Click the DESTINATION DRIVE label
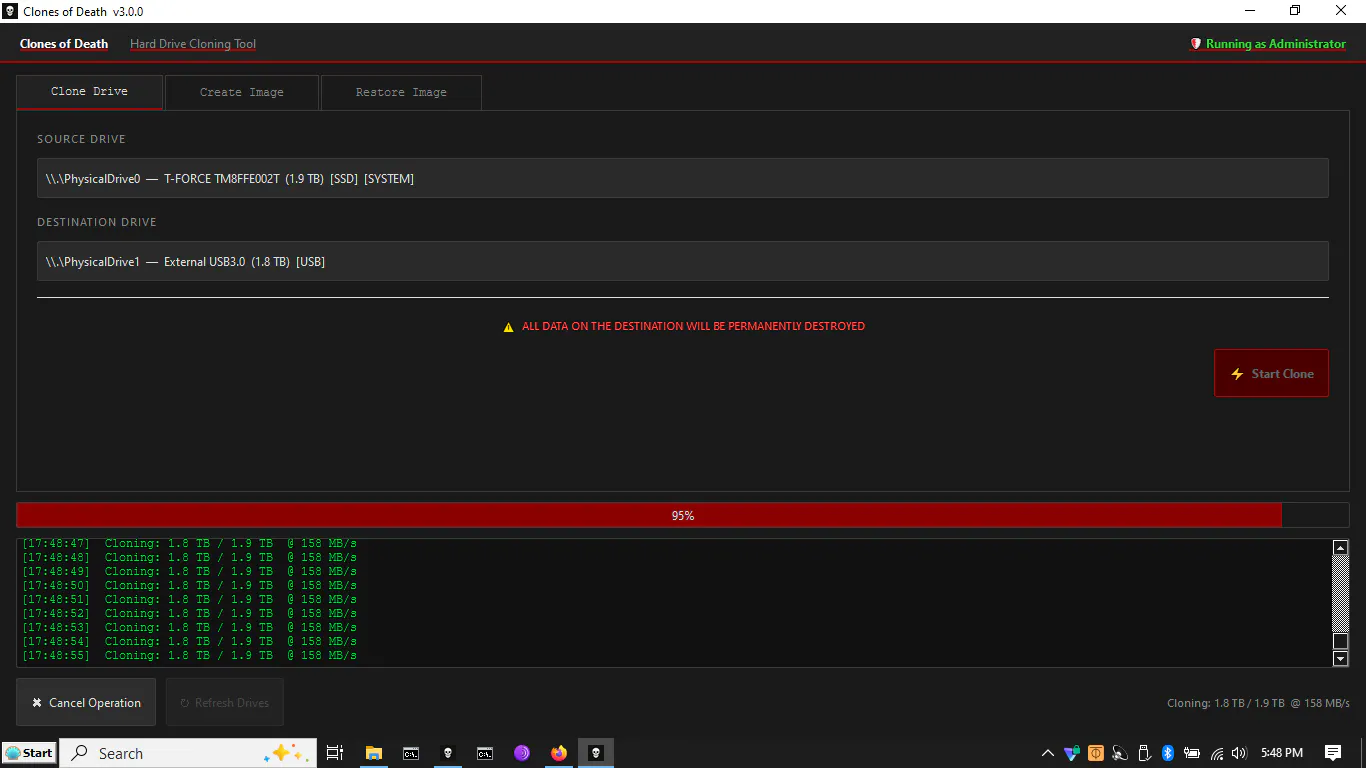The height and width of the screenshot is (768, 1366). [97, 222]
